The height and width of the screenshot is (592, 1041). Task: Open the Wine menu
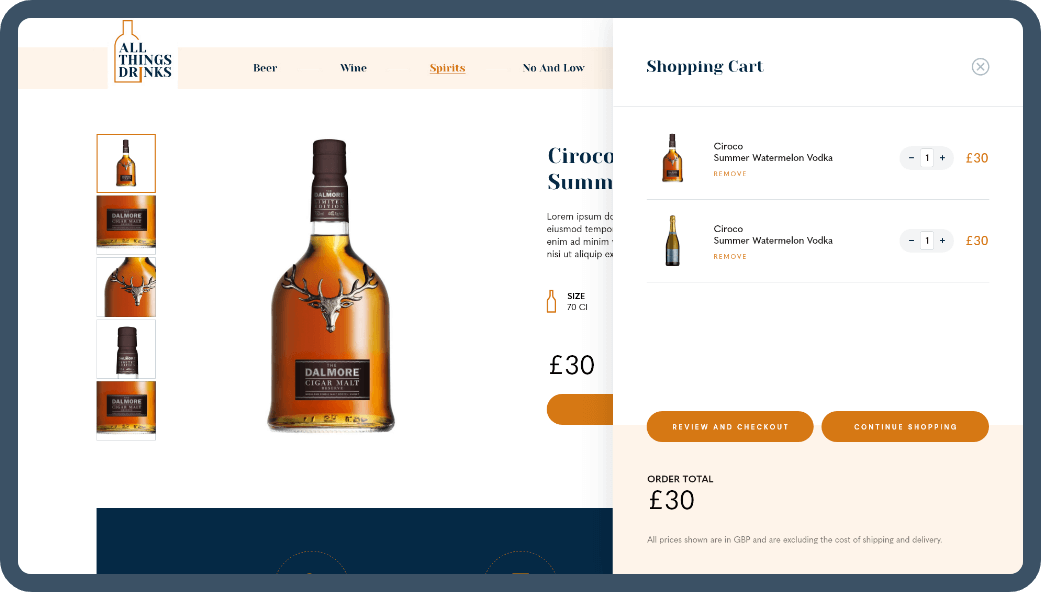click(x=353, y=68)
